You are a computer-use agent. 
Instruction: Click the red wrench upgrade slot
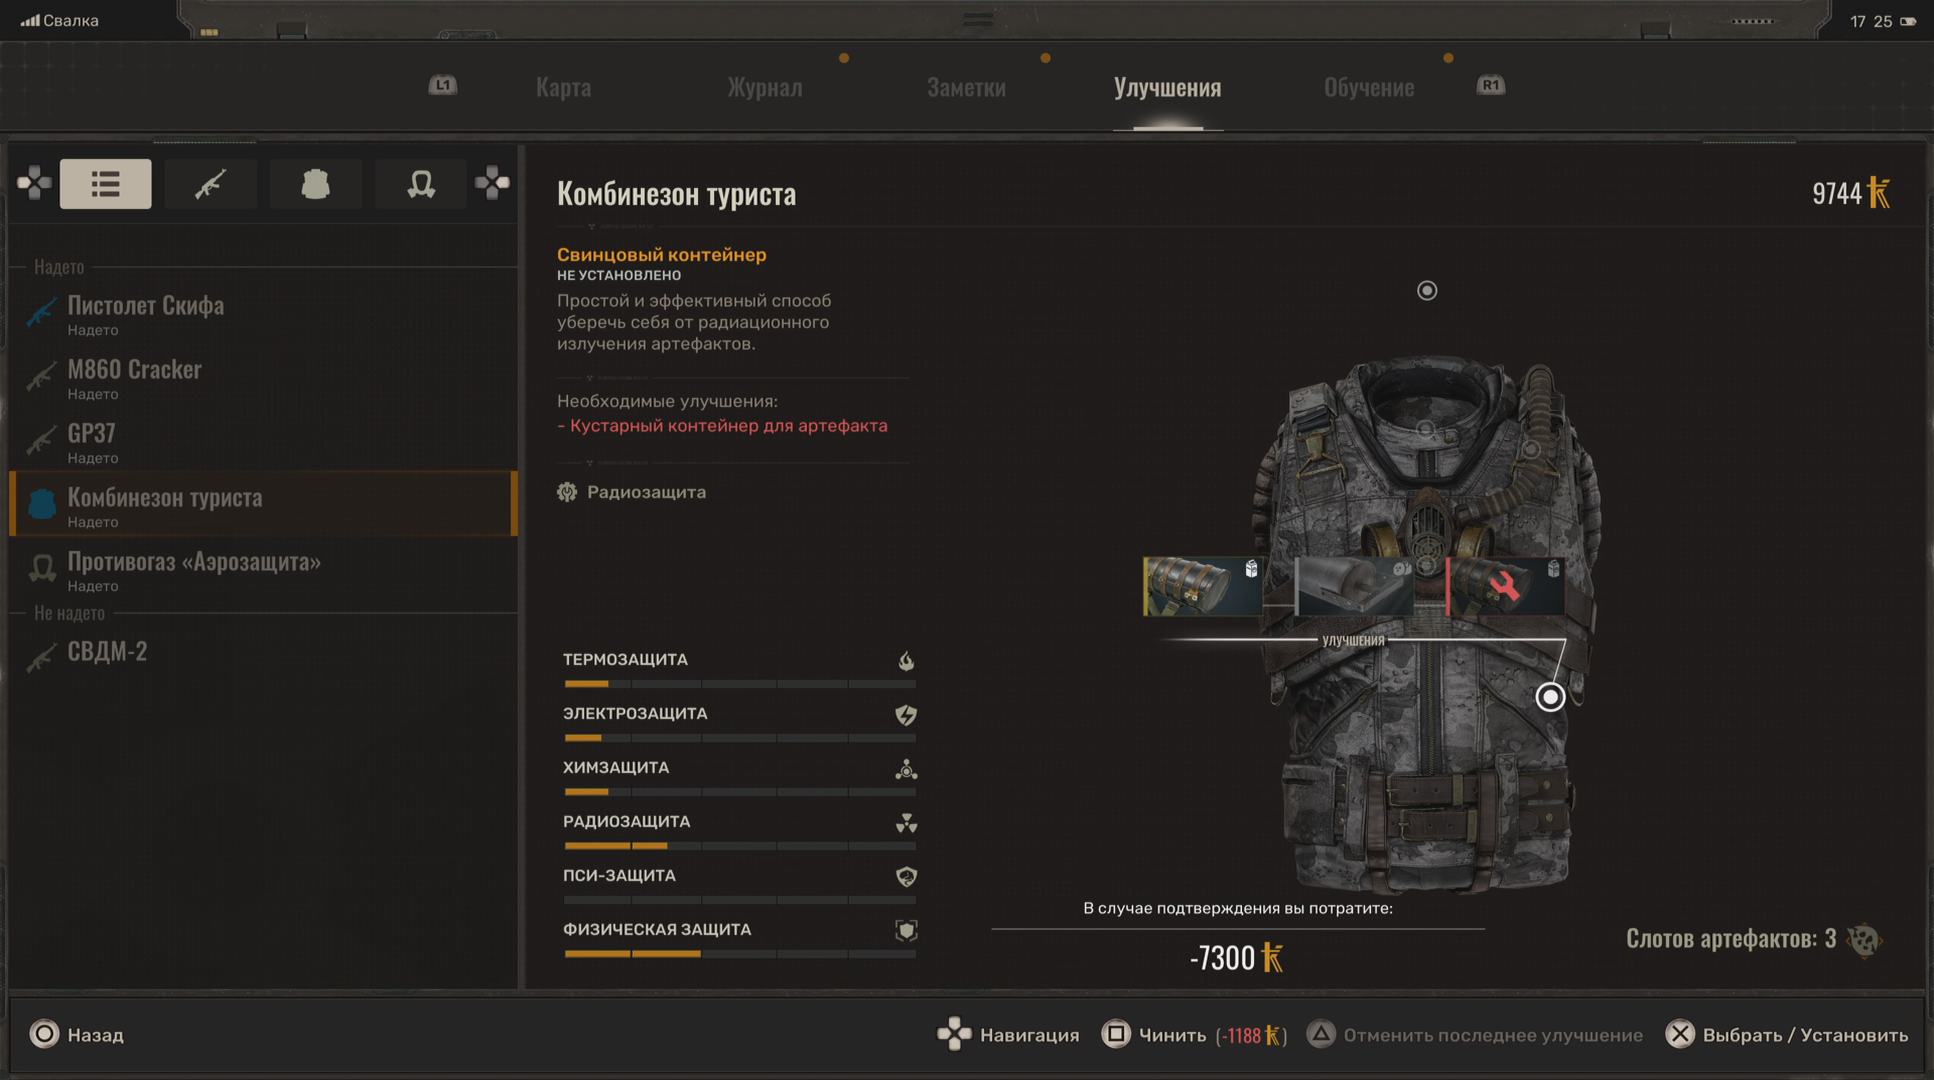[1505, 586]
